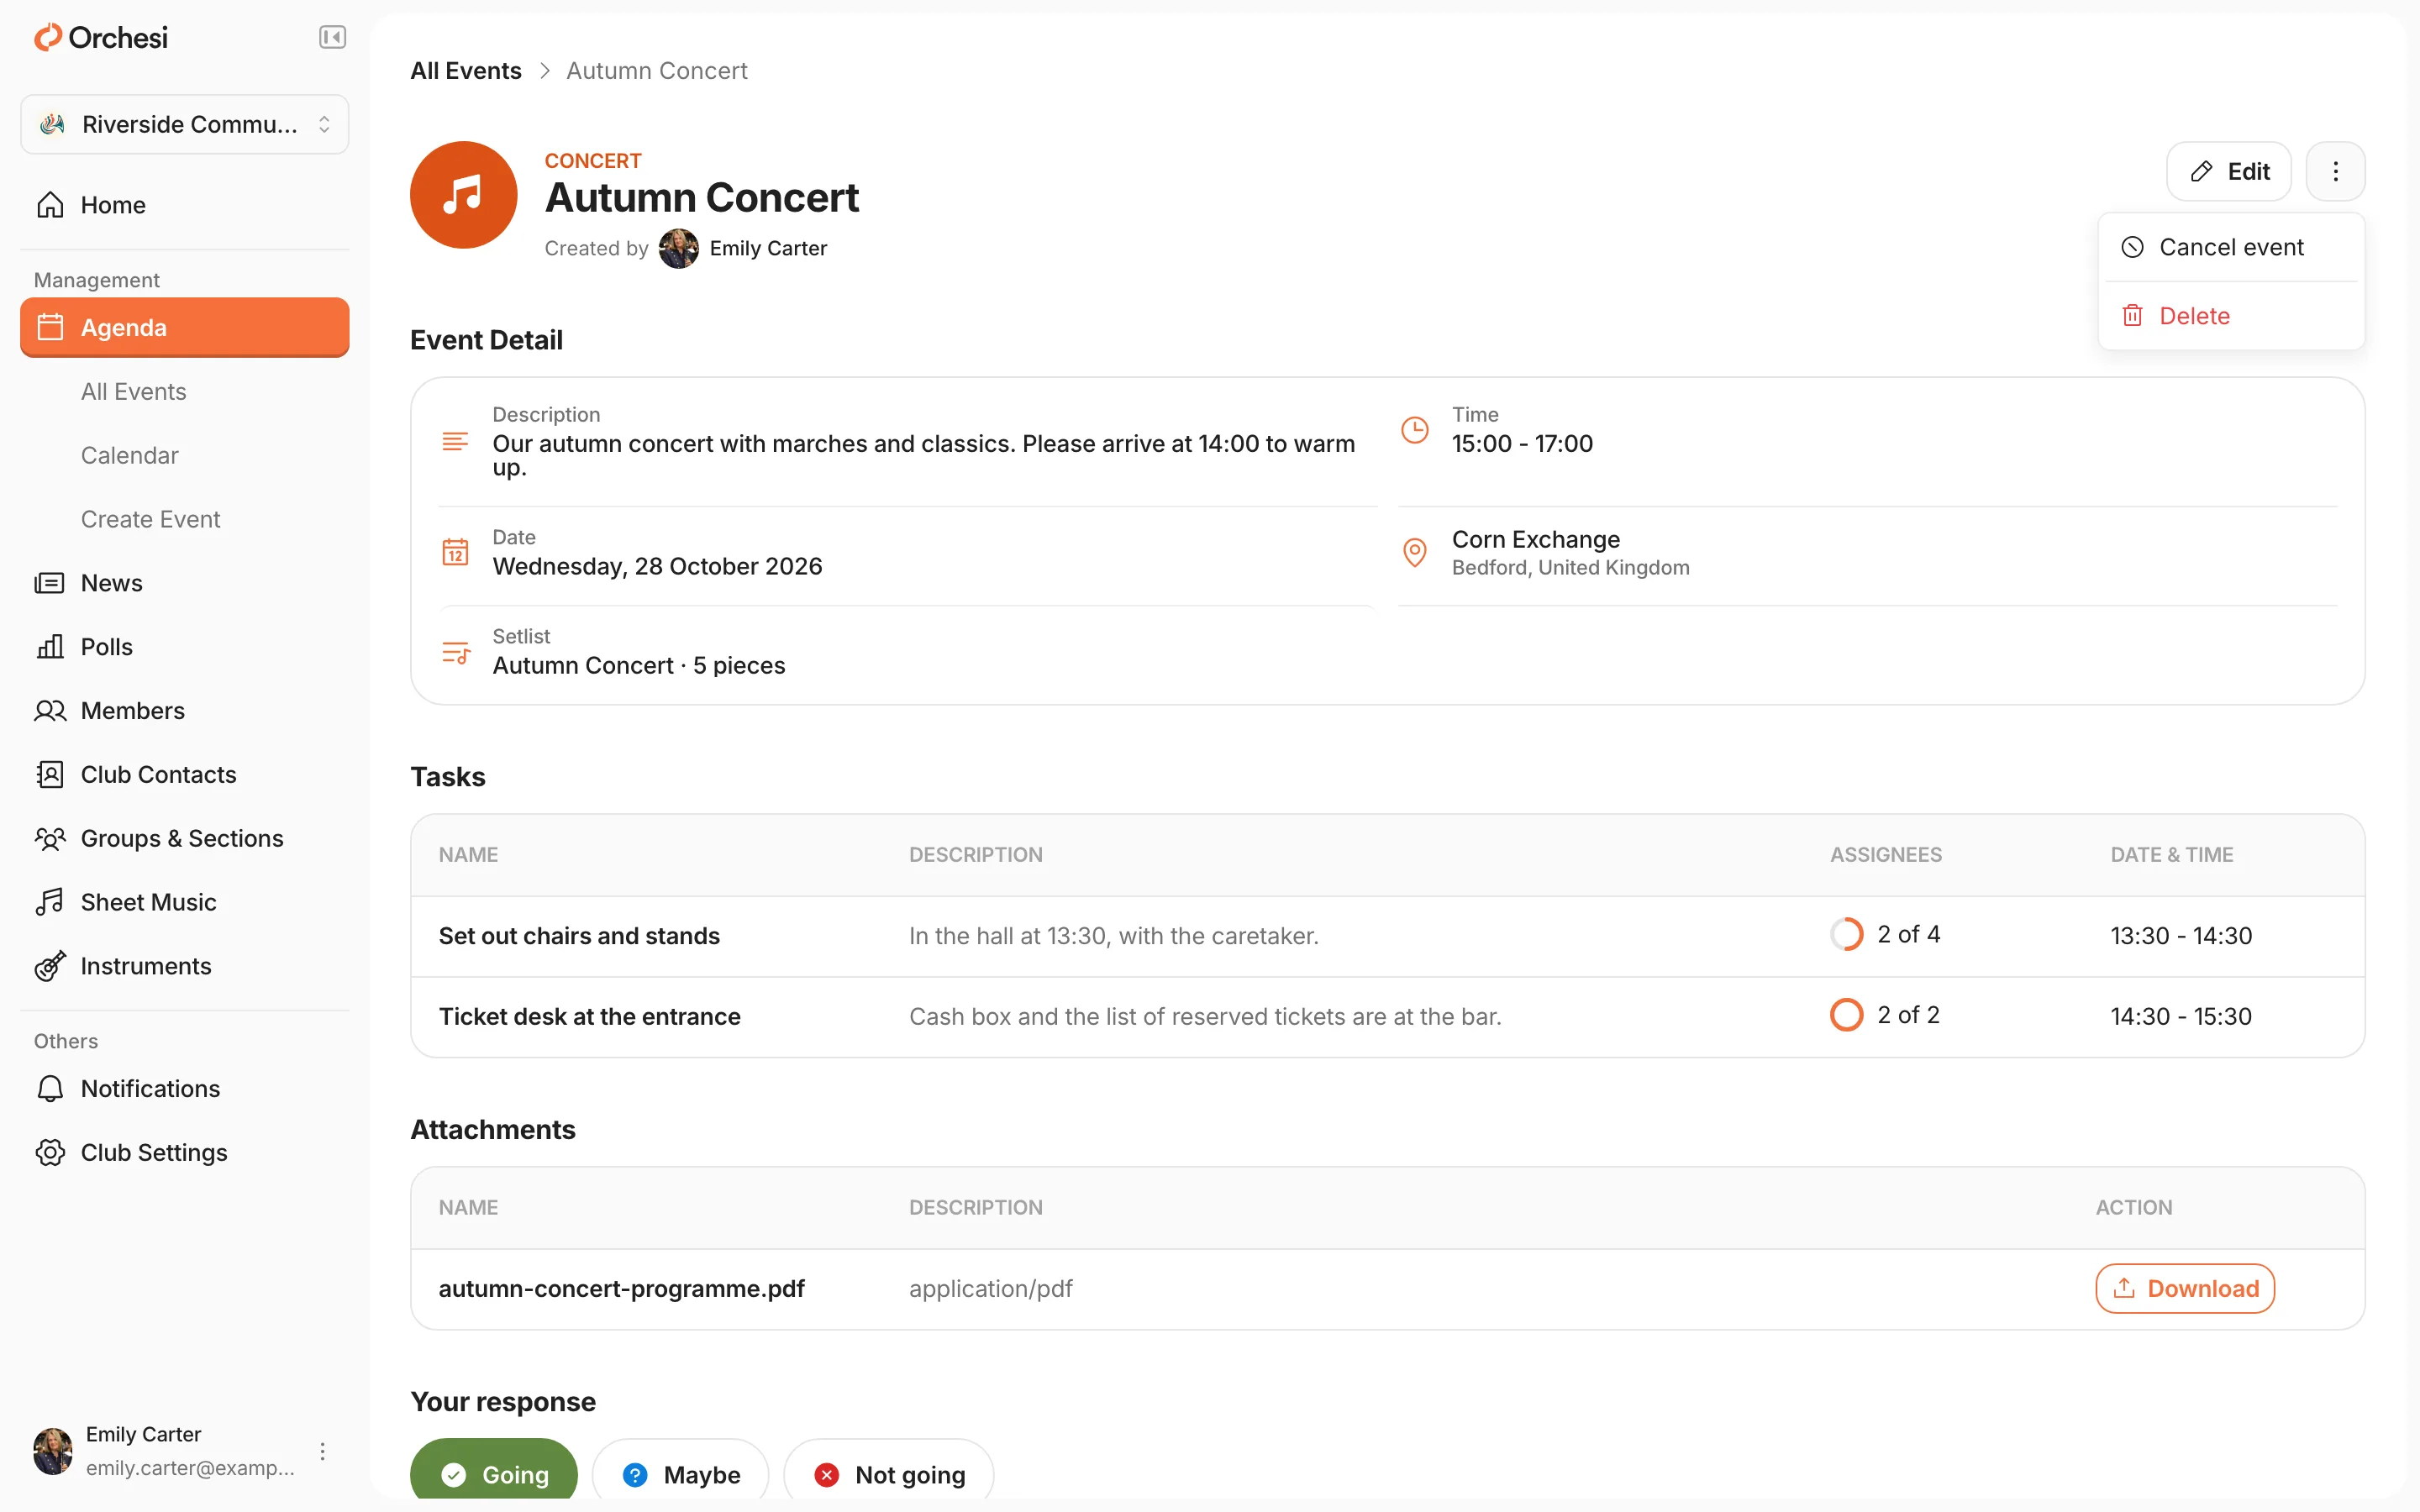This screenshot has width=2420, height=1512.
Task: Click the Setlist icon
Action: 456,653
